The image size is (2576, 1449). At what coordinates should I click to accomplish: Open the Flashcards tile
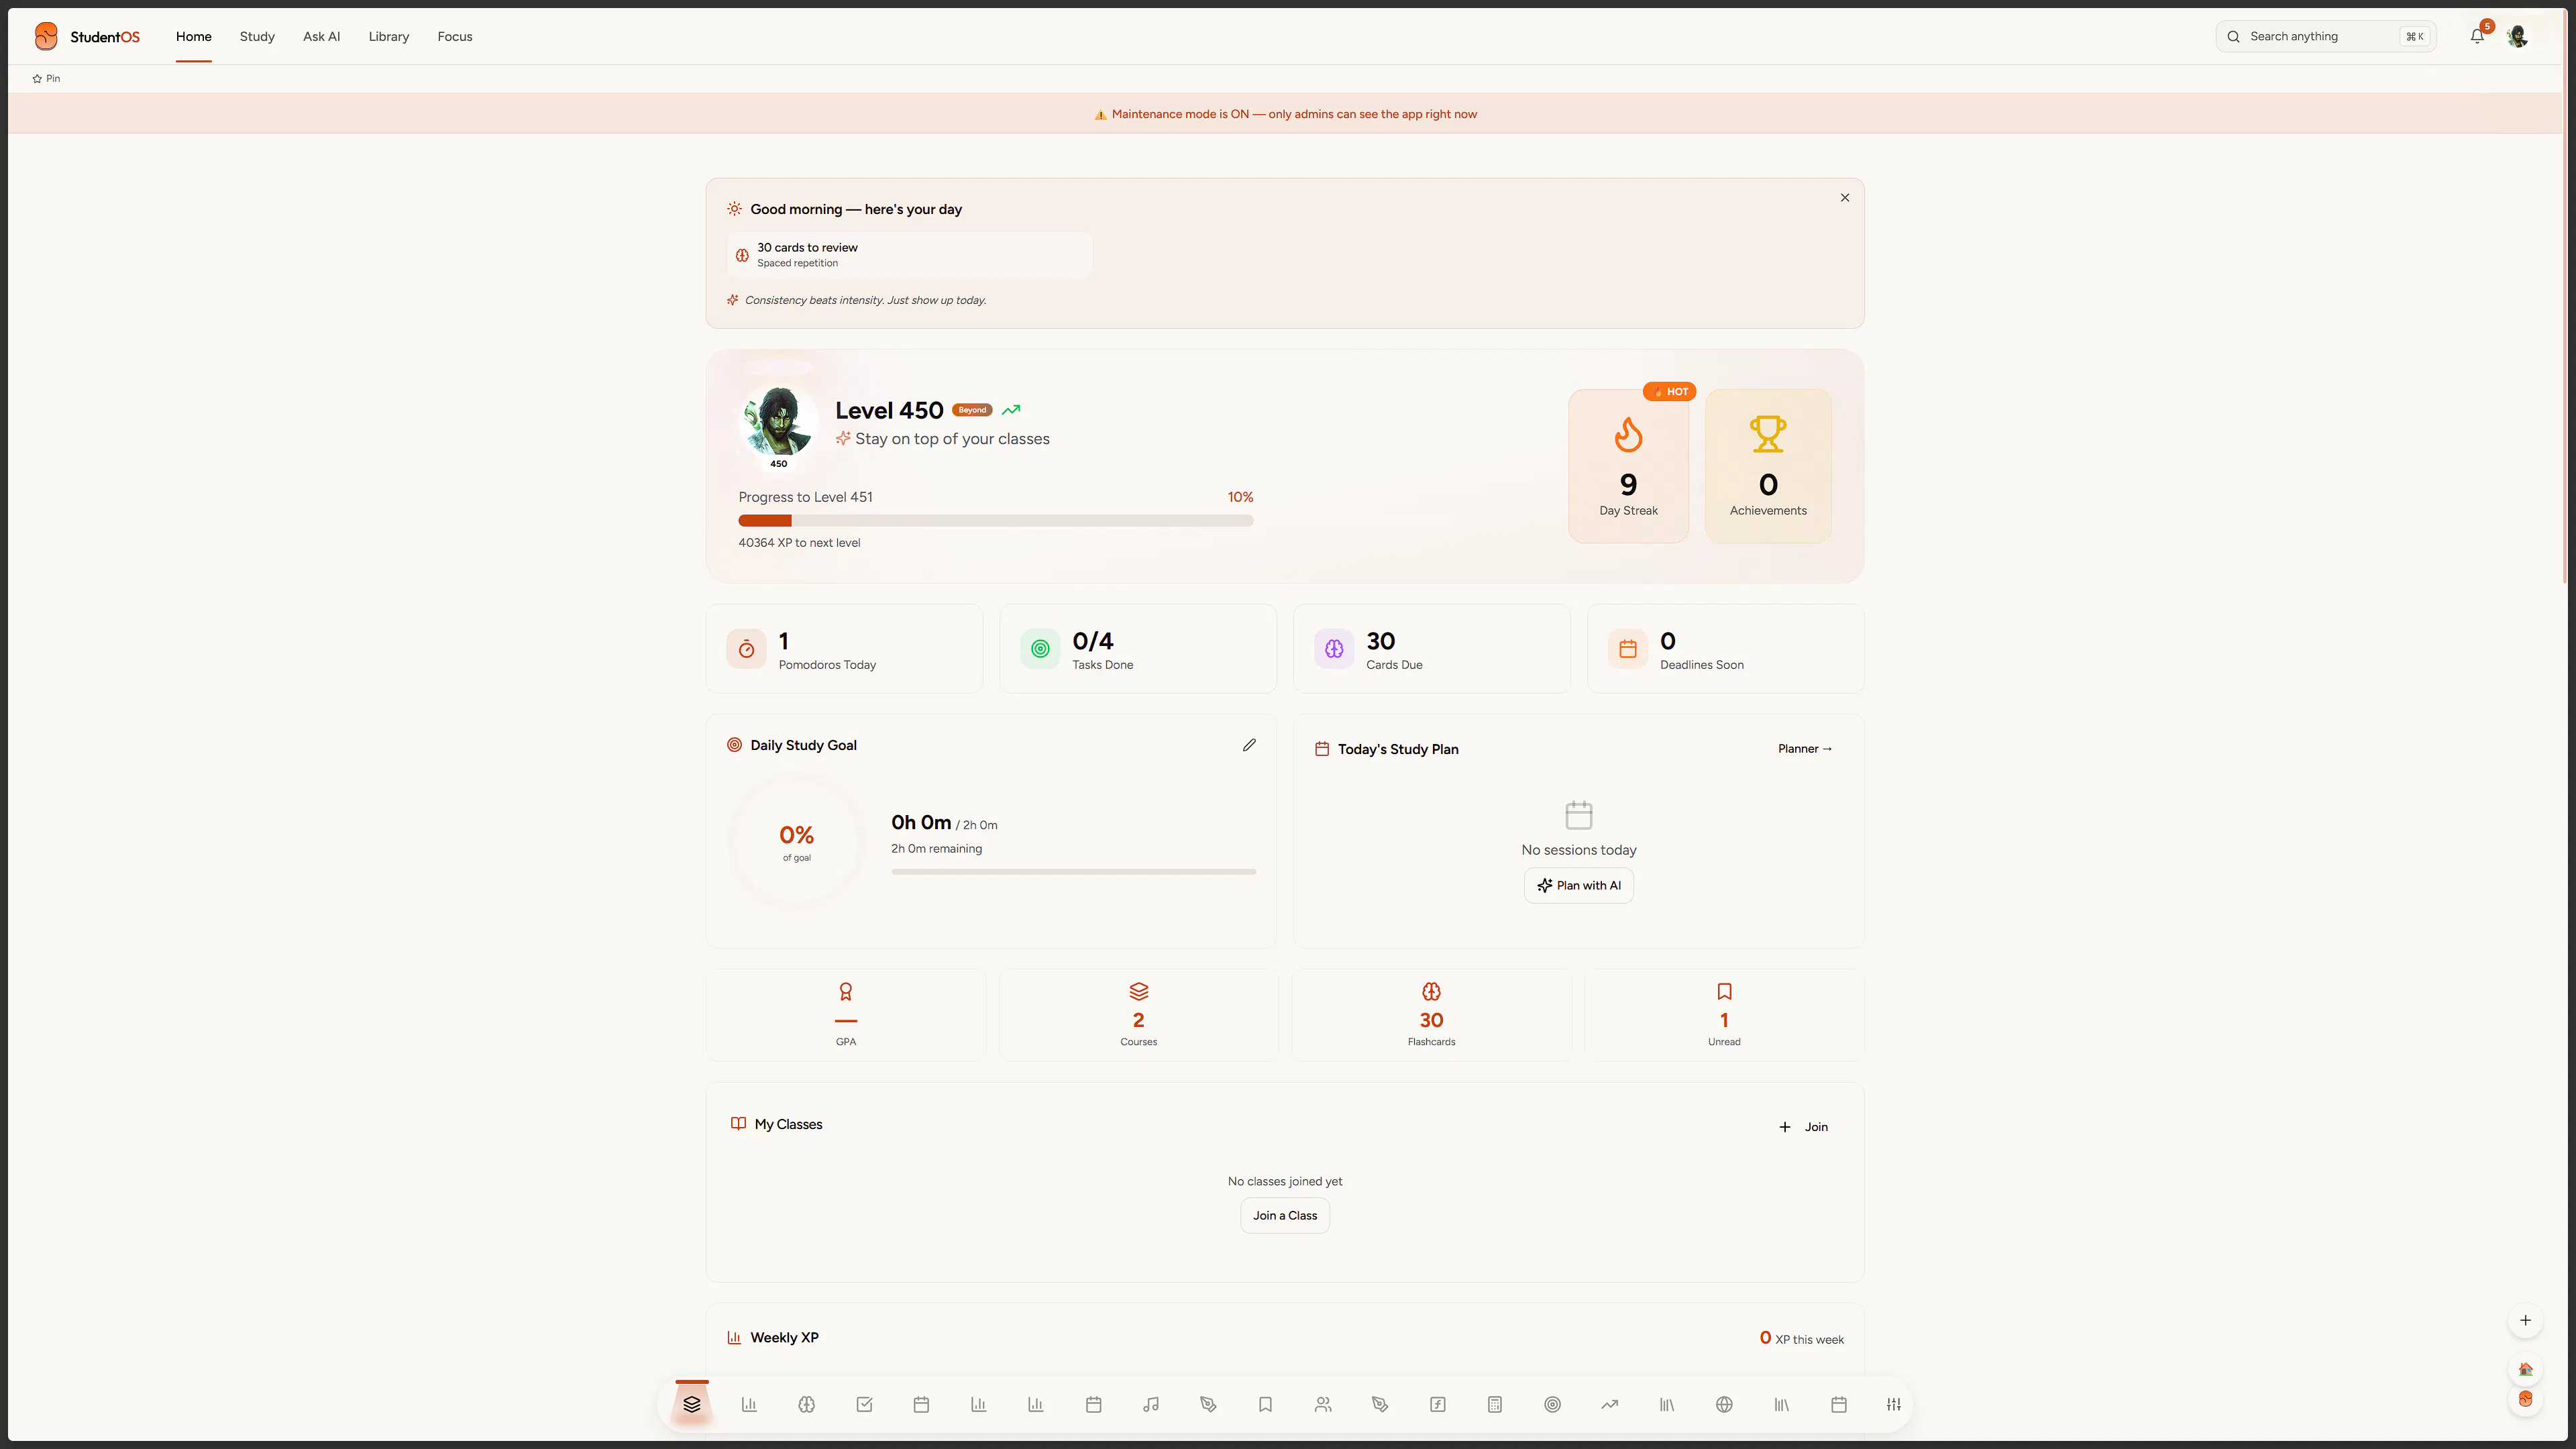tap(1432, 1015)
